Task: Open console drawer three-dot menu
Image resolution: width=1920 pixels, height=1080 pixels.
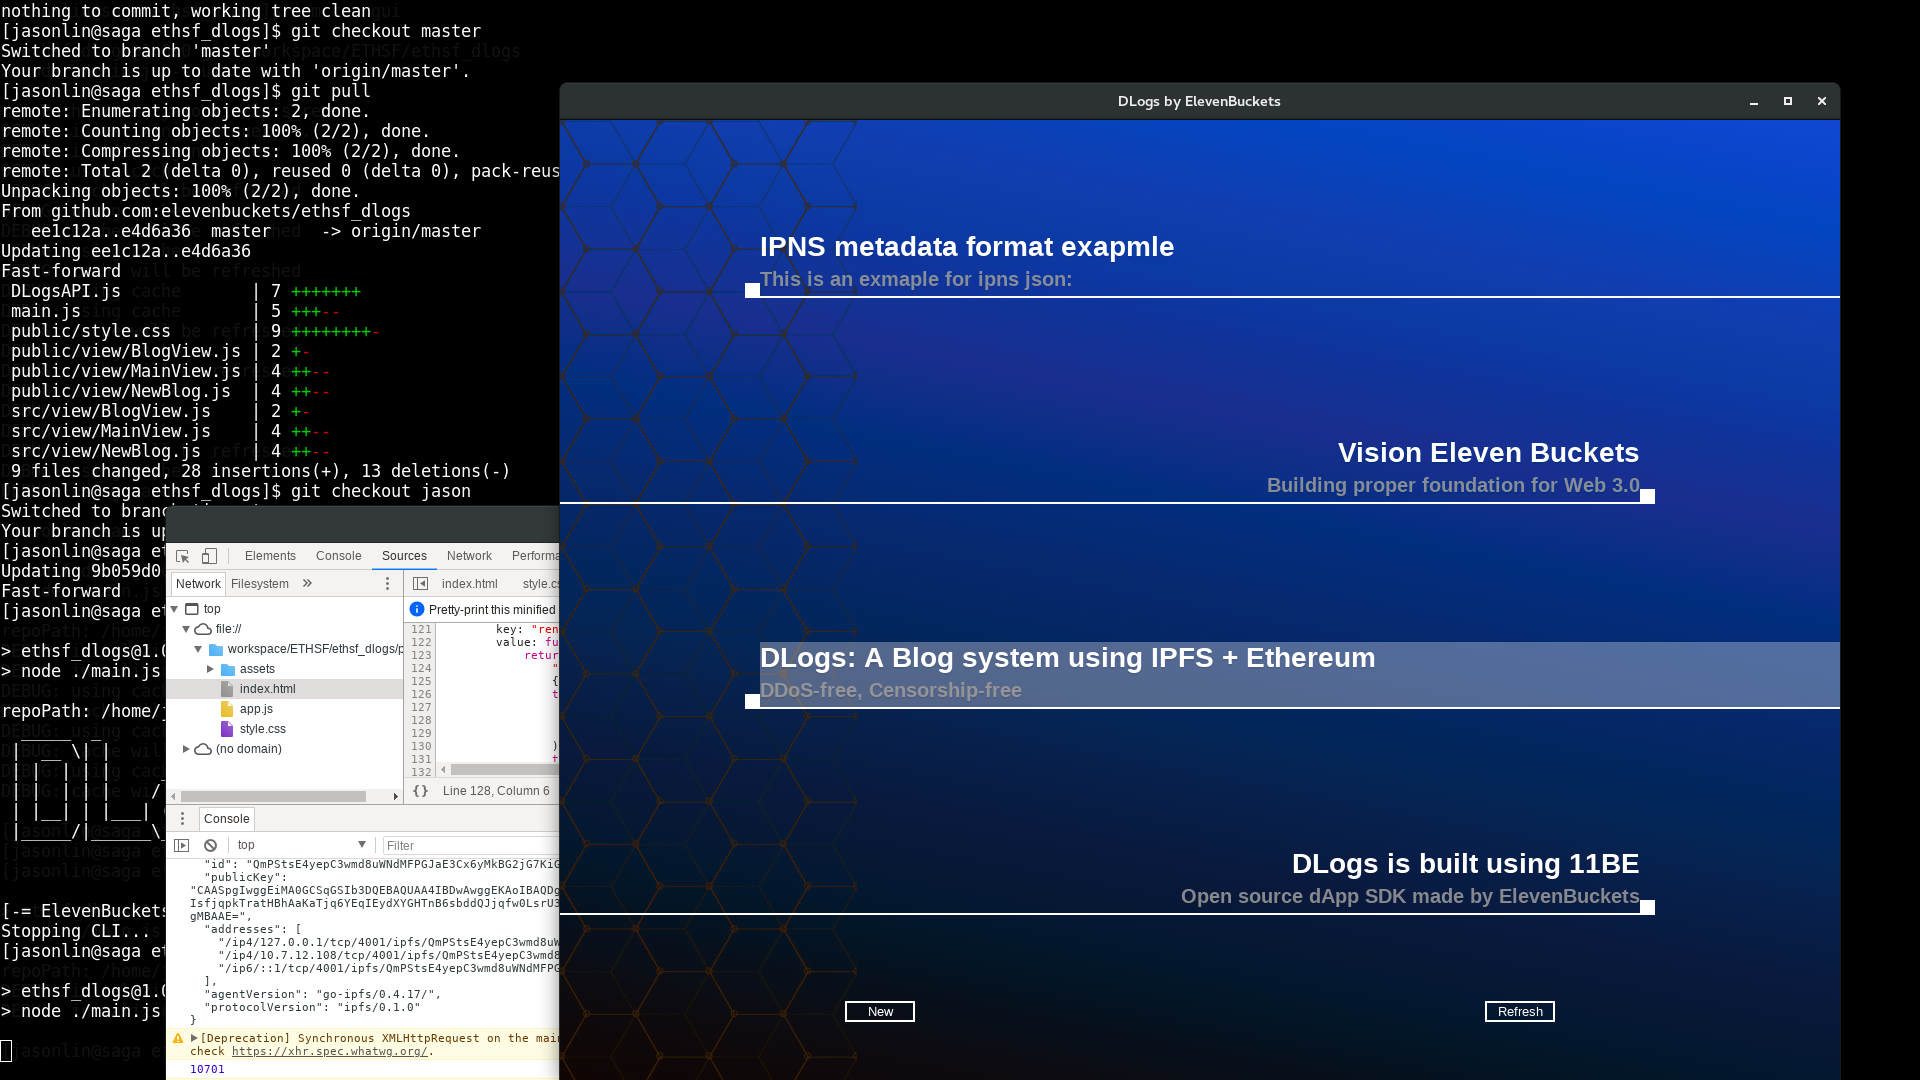Action: tap(182, 819)
